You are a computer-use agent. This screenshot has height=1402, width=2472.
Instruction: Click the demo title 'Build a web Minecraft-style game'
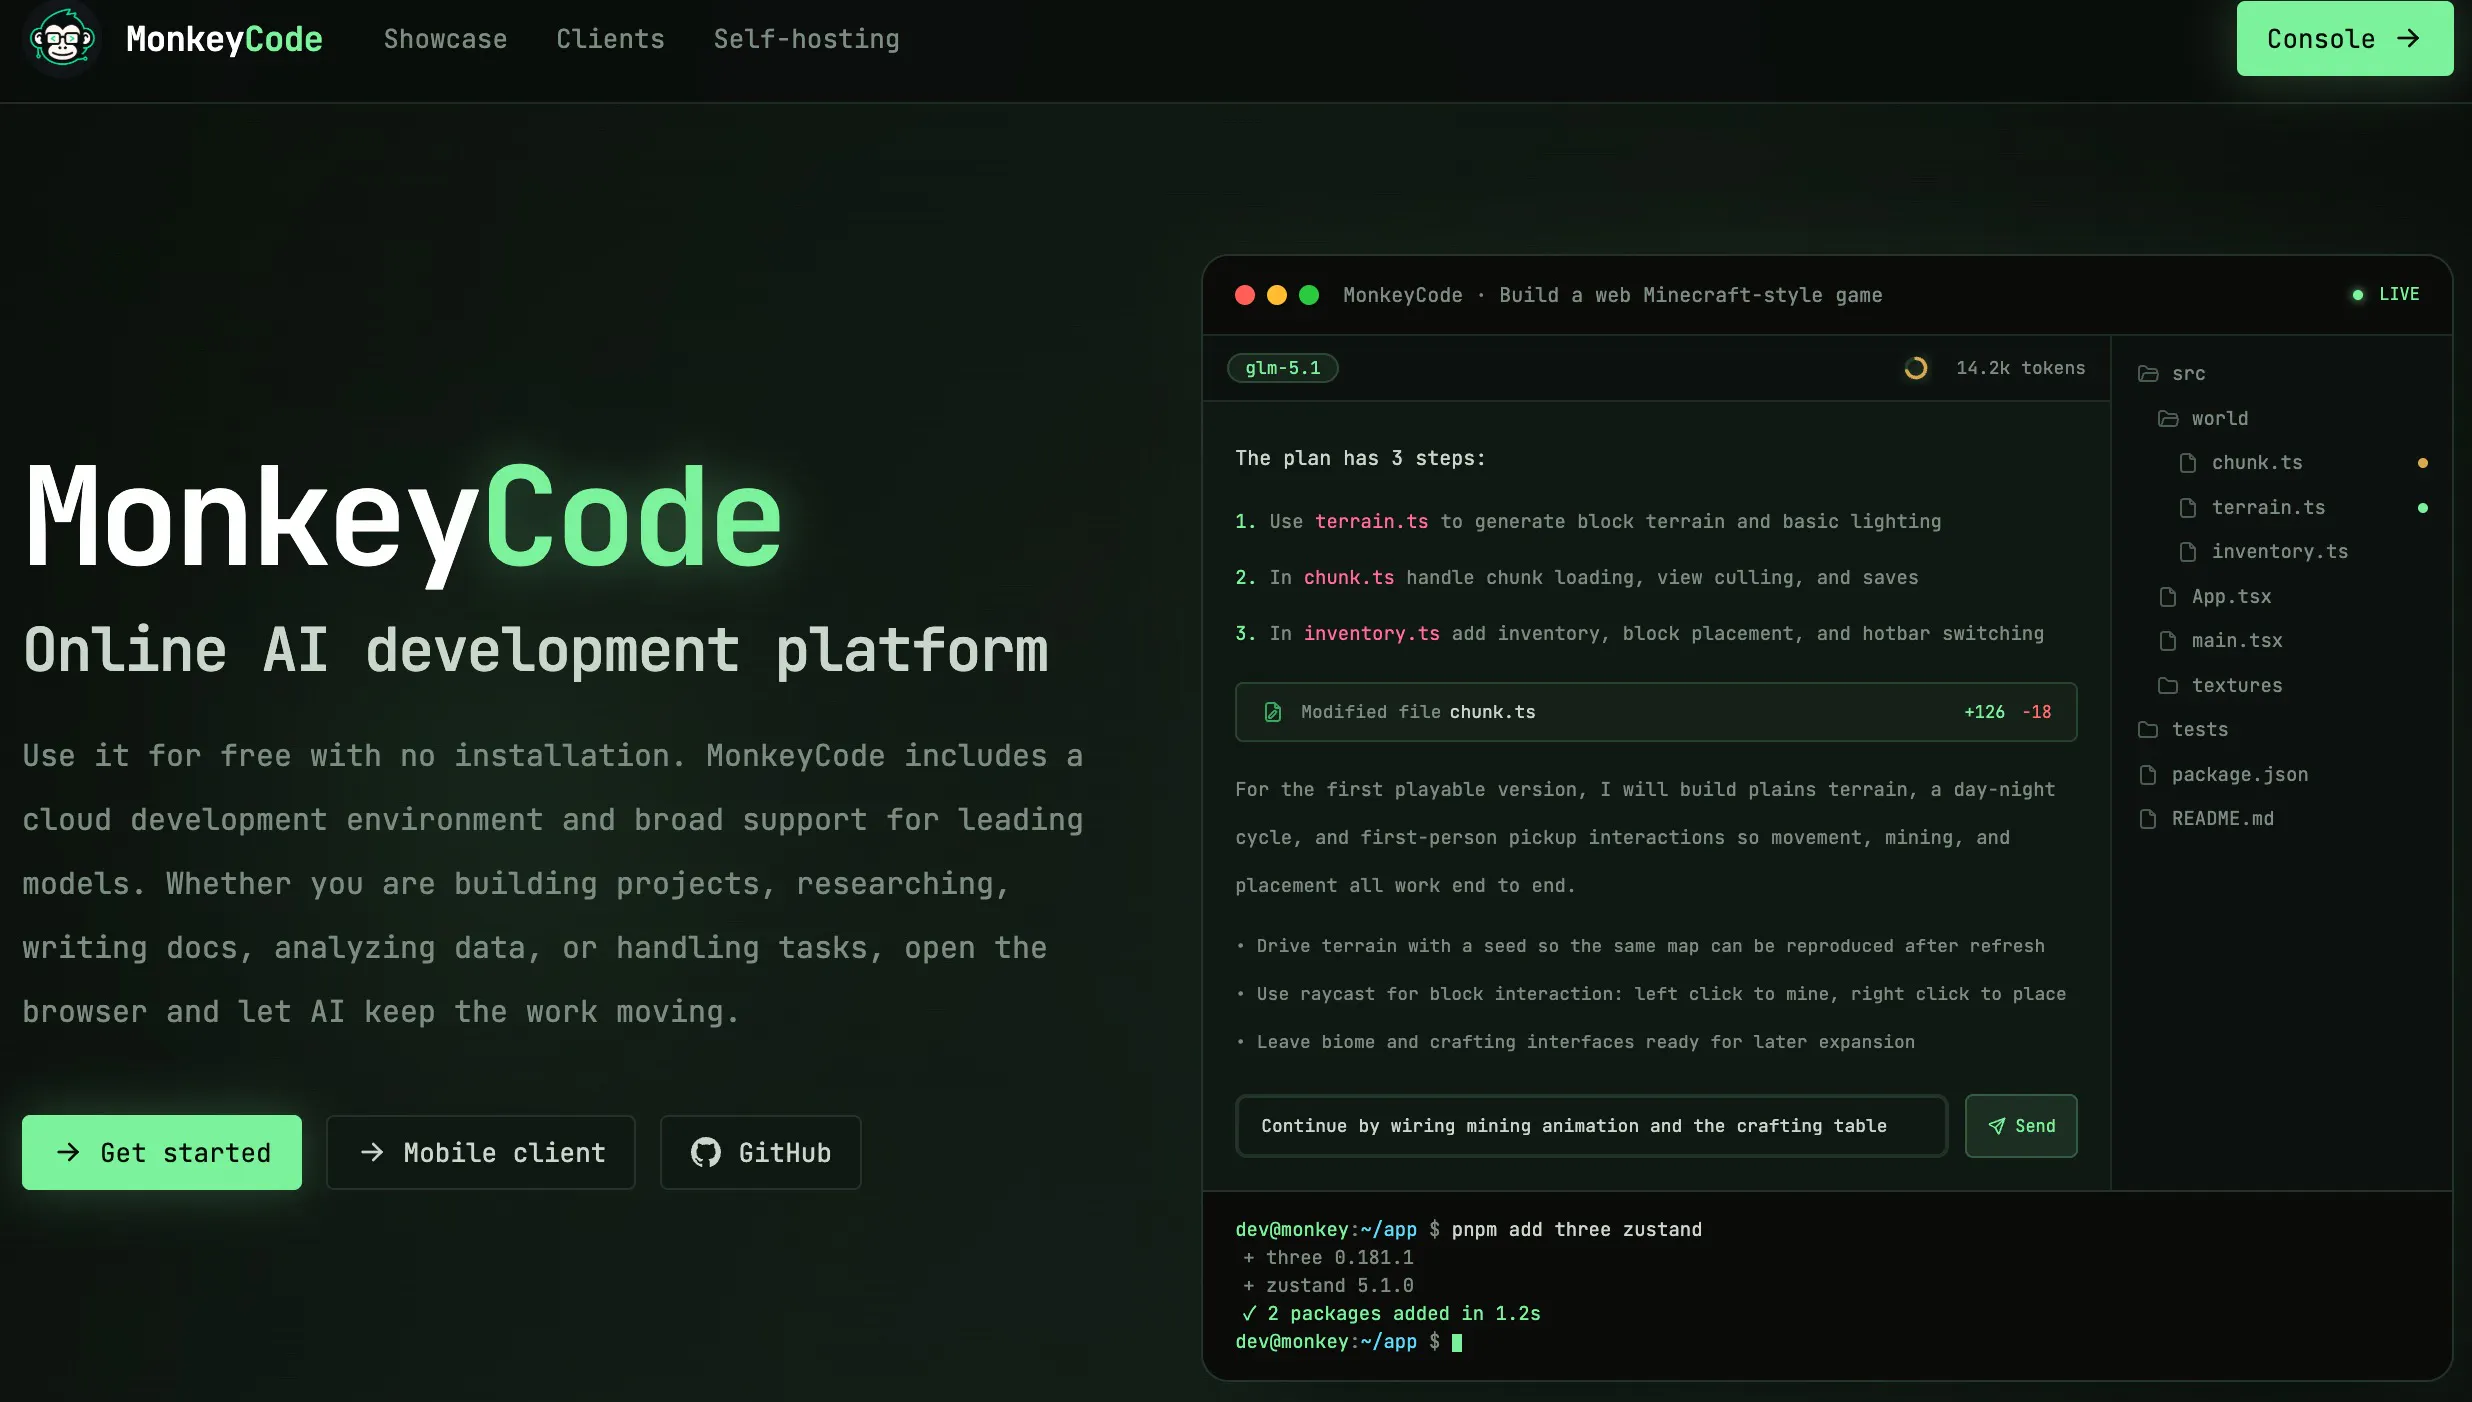pos(1690,295)
